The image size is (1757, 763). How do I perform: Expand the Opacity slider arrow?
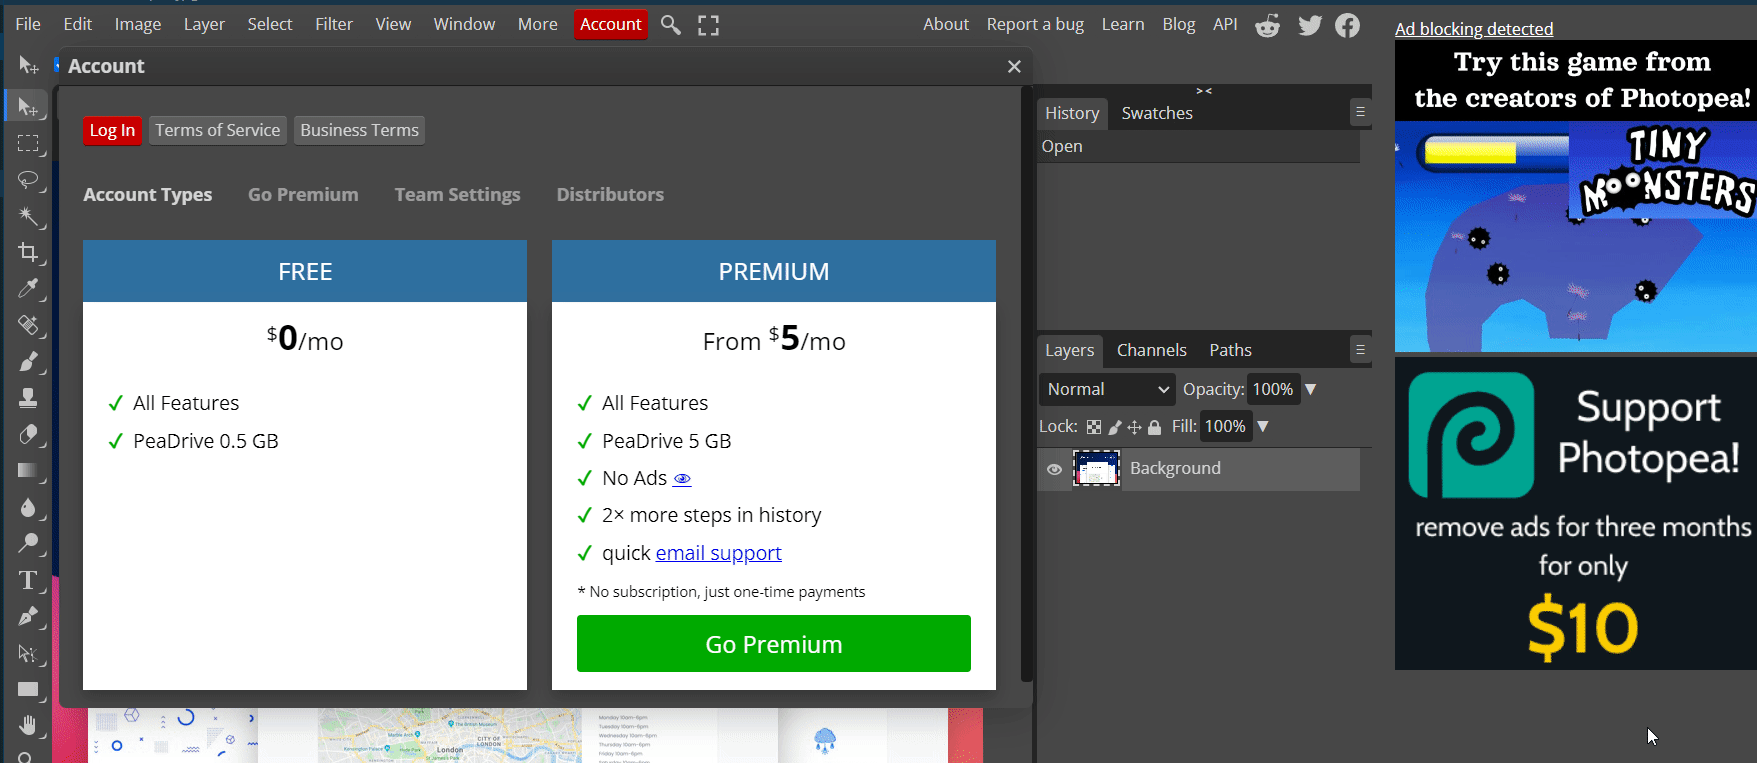(x=1311, y=389)
